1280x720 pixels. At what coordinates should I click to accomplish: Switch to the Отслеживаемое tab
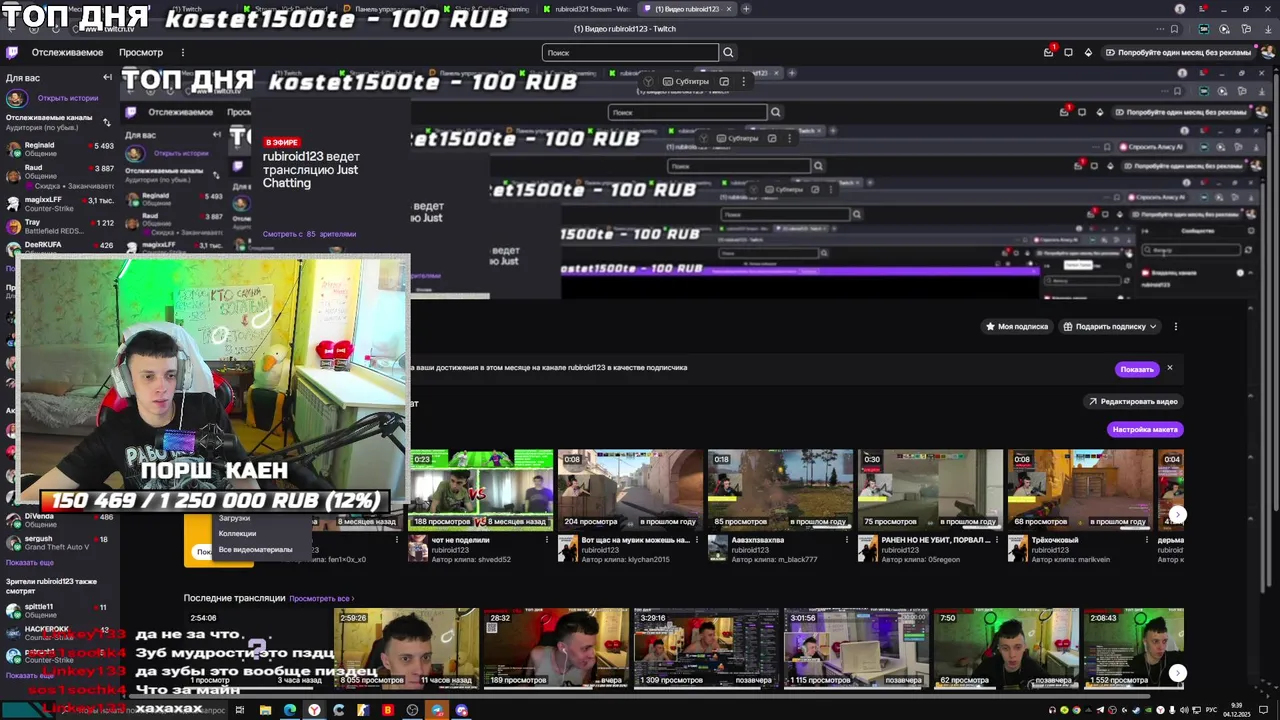[67, 52]
